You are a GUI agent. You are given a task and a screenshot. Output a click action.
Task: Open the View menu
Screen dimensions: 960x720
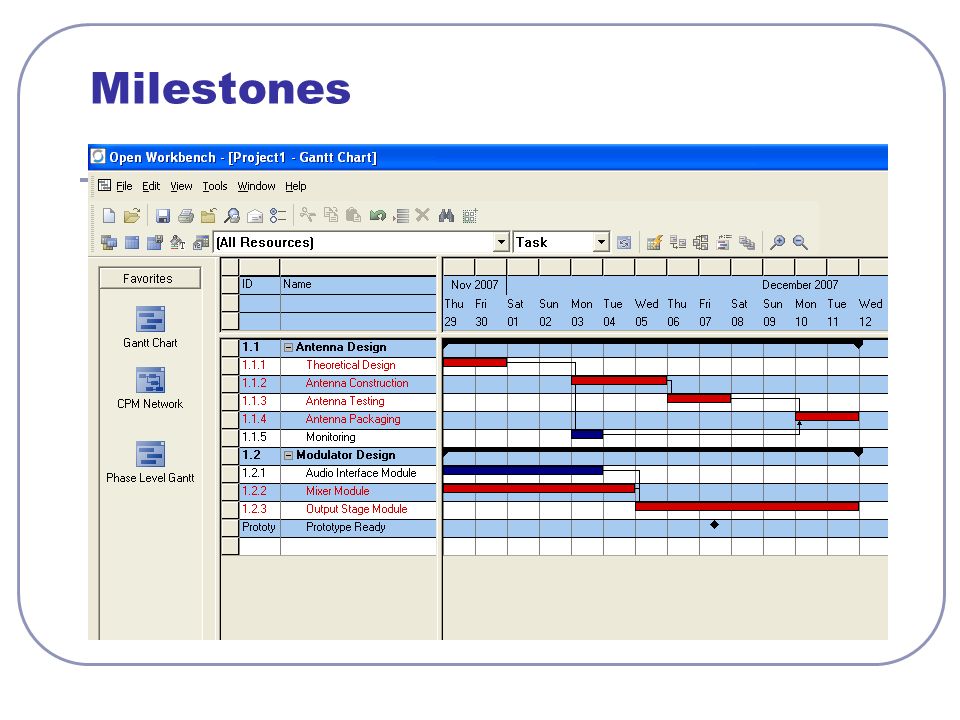point(181,186)
